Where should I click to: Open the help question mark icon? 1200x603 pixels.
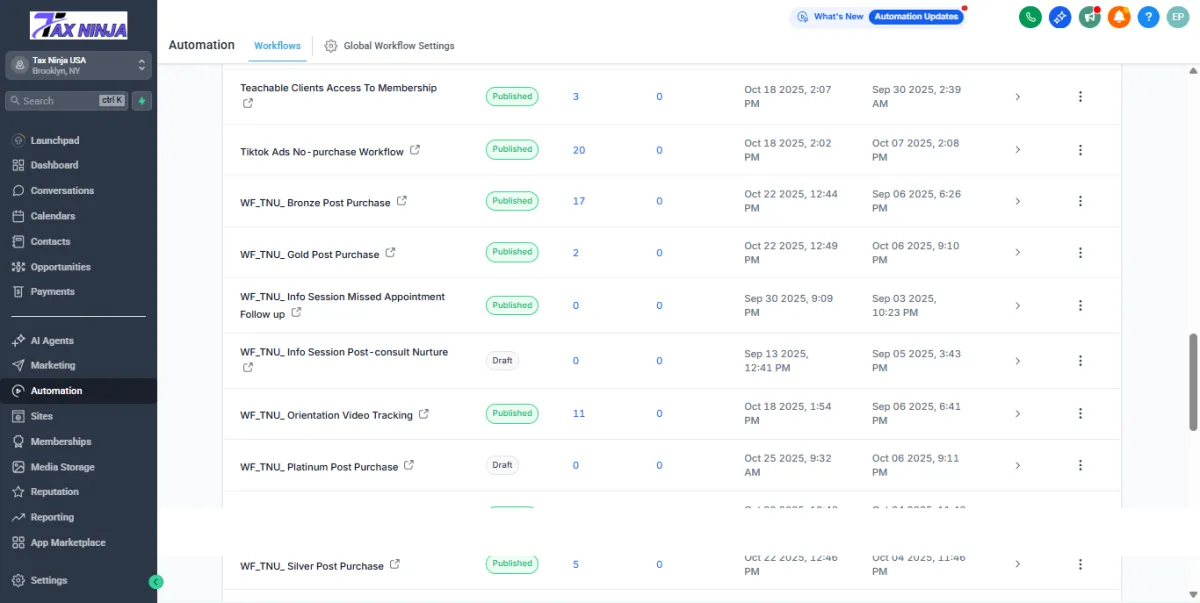tap(1149, 17)
